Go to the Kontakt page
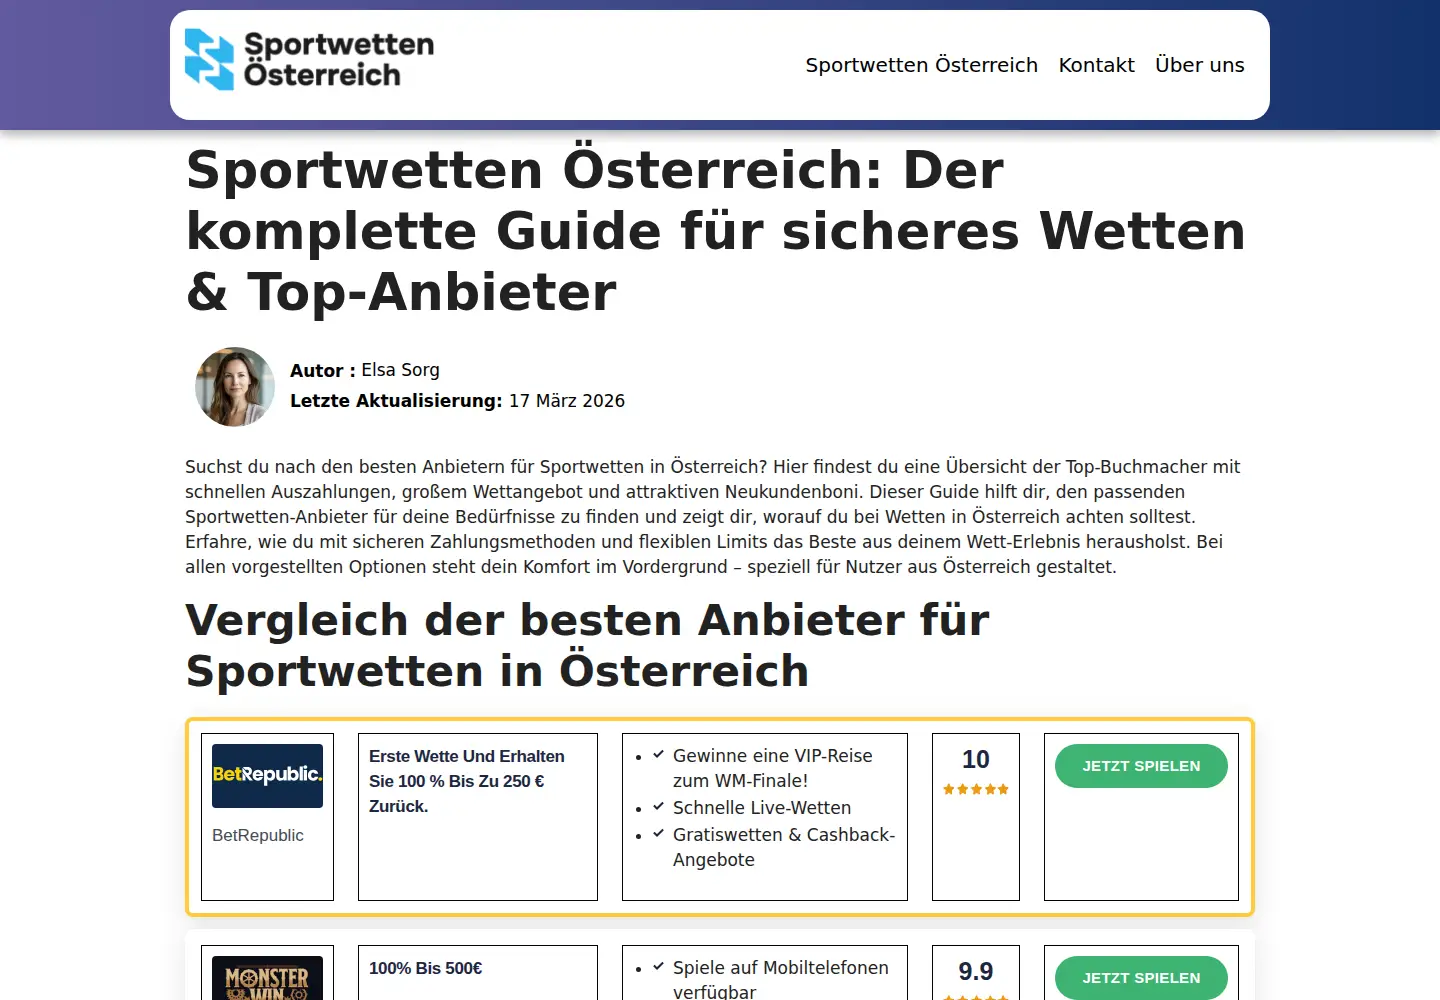Viewport: 1440px width, 1000px height. [1096, 65]
